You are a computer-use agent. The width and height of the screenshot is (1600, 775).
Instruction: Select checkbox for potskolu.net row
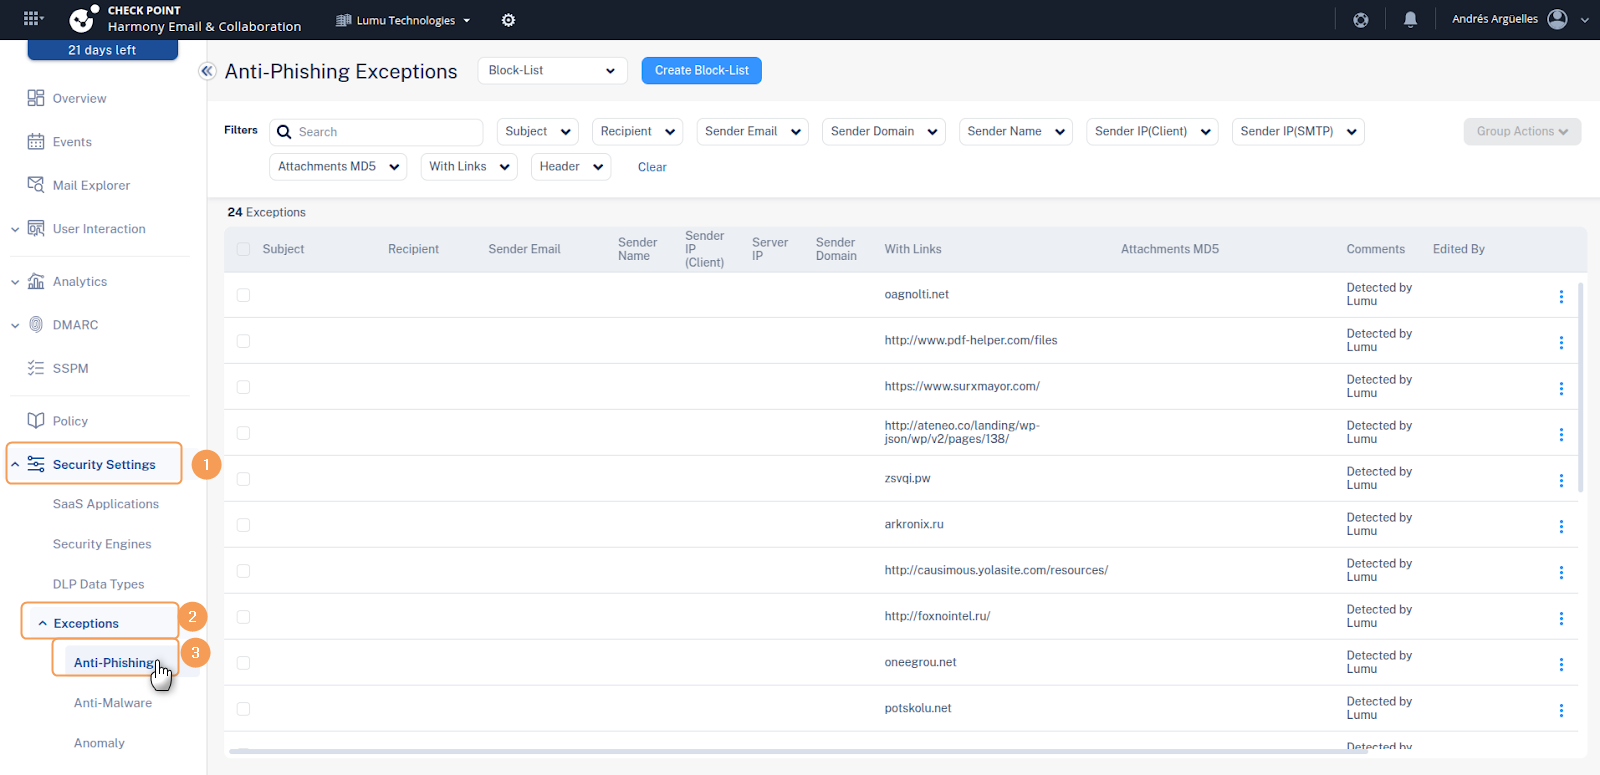(244, 709)
